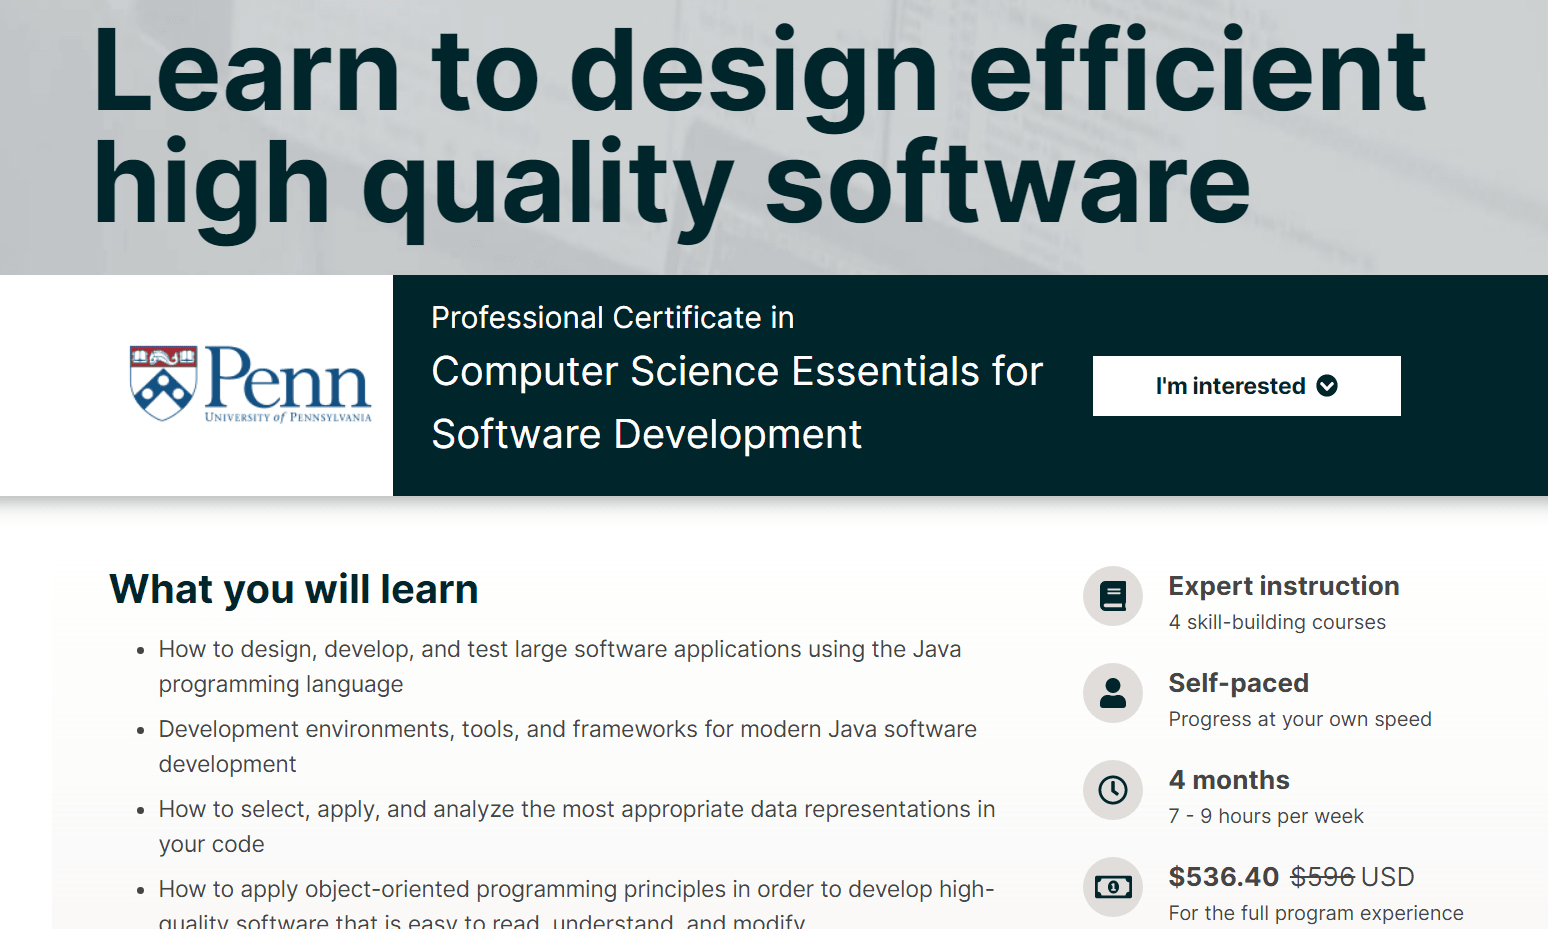Click the bullet about appropriate data representations
This screenshot has height=929, width=1548.
coord(577,827)
